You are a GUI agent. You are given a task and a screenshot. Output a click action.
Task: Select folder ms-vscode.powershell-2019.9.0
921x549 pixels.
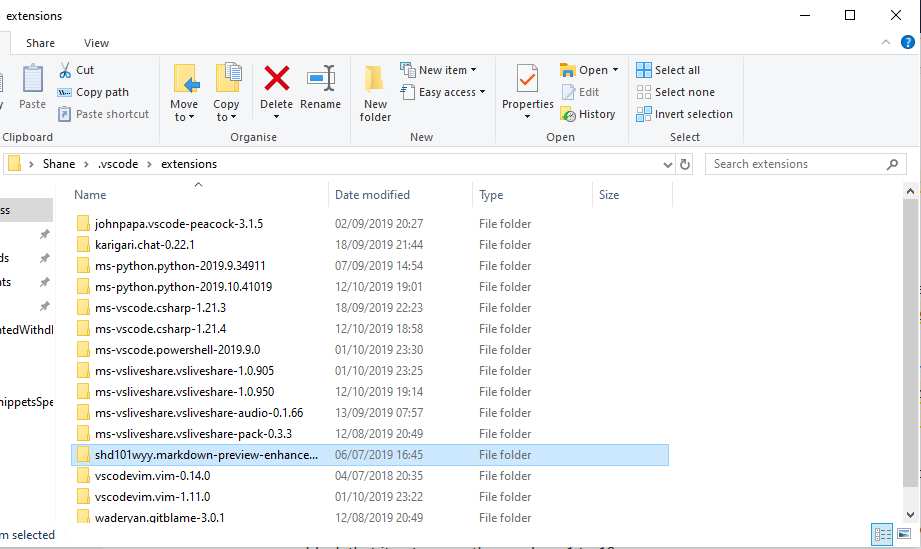369,350
